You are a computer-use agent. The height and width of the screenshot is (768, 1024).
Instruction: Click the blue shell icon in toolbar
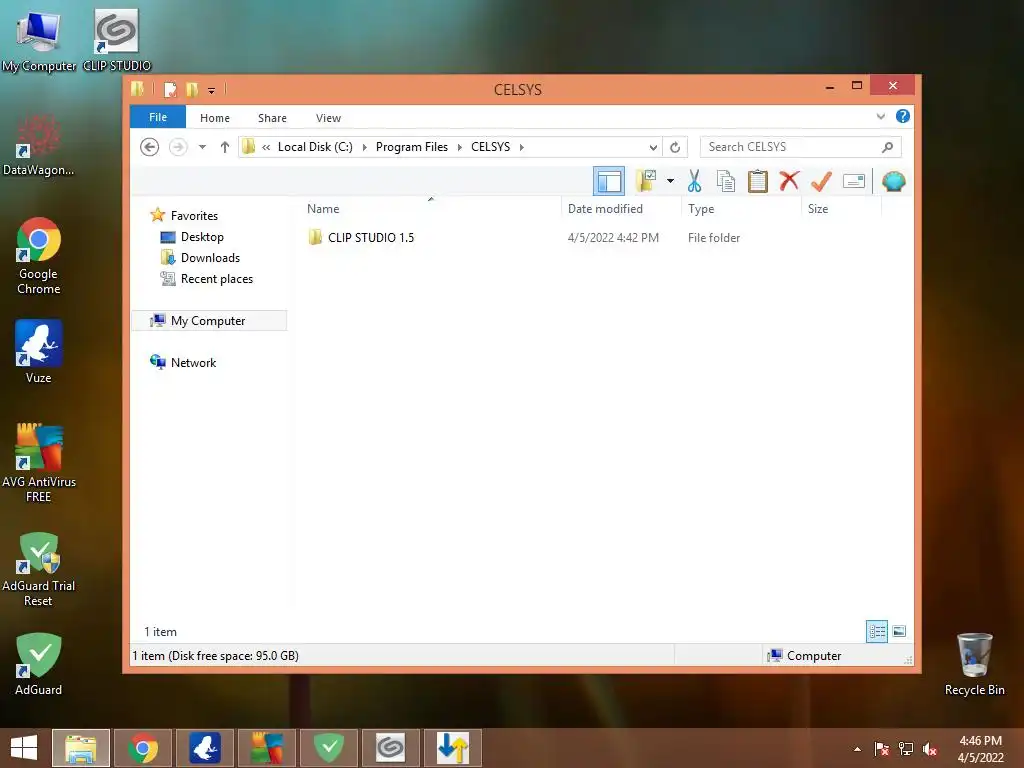click(893, 181)
